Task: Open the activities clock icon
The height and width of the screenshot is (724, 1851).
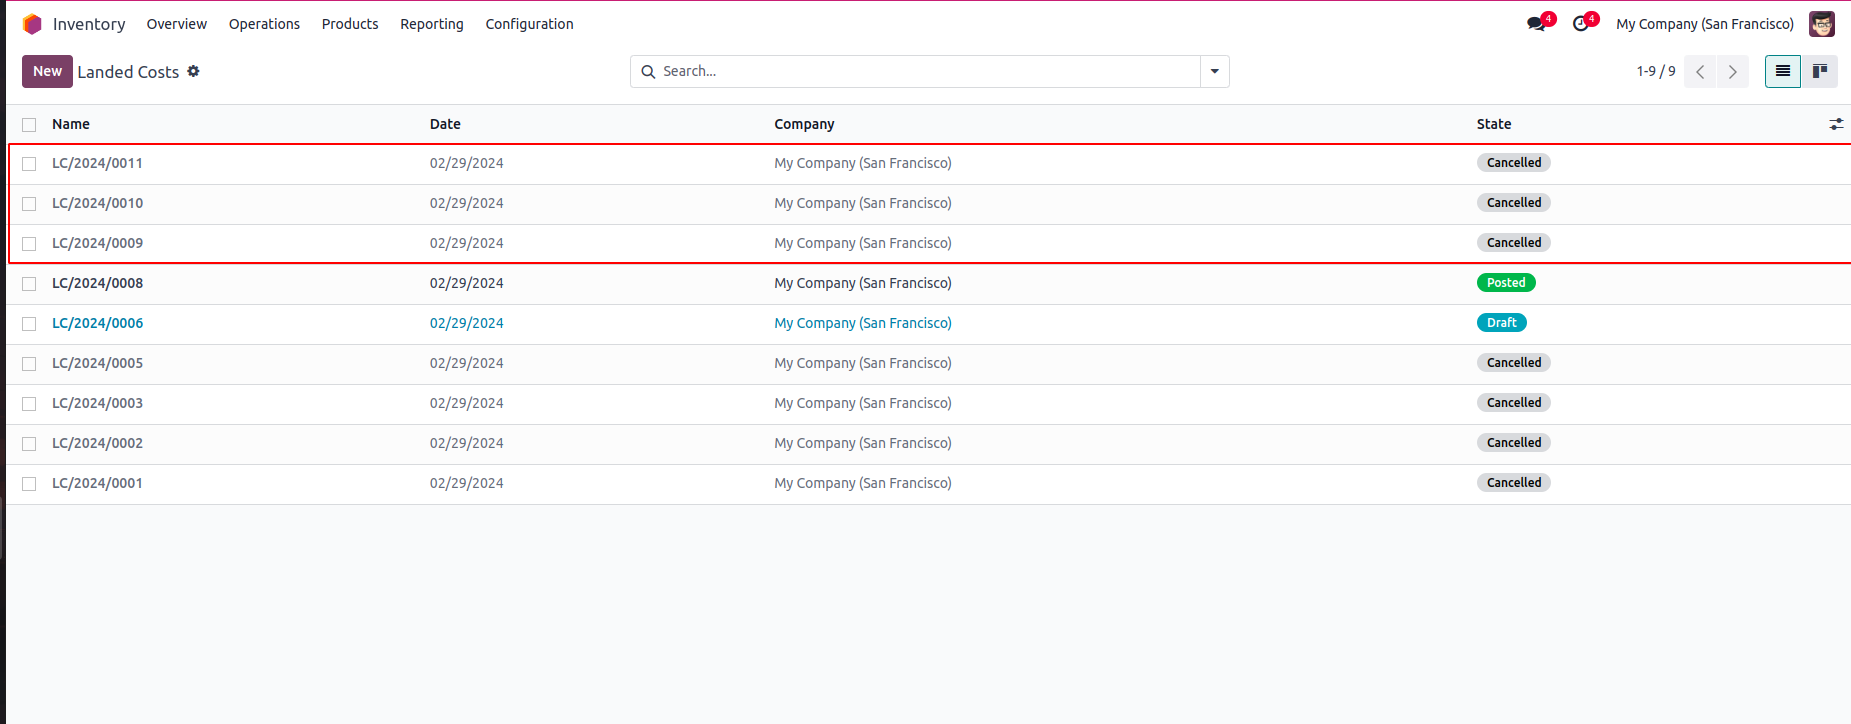Action: 1581,24
